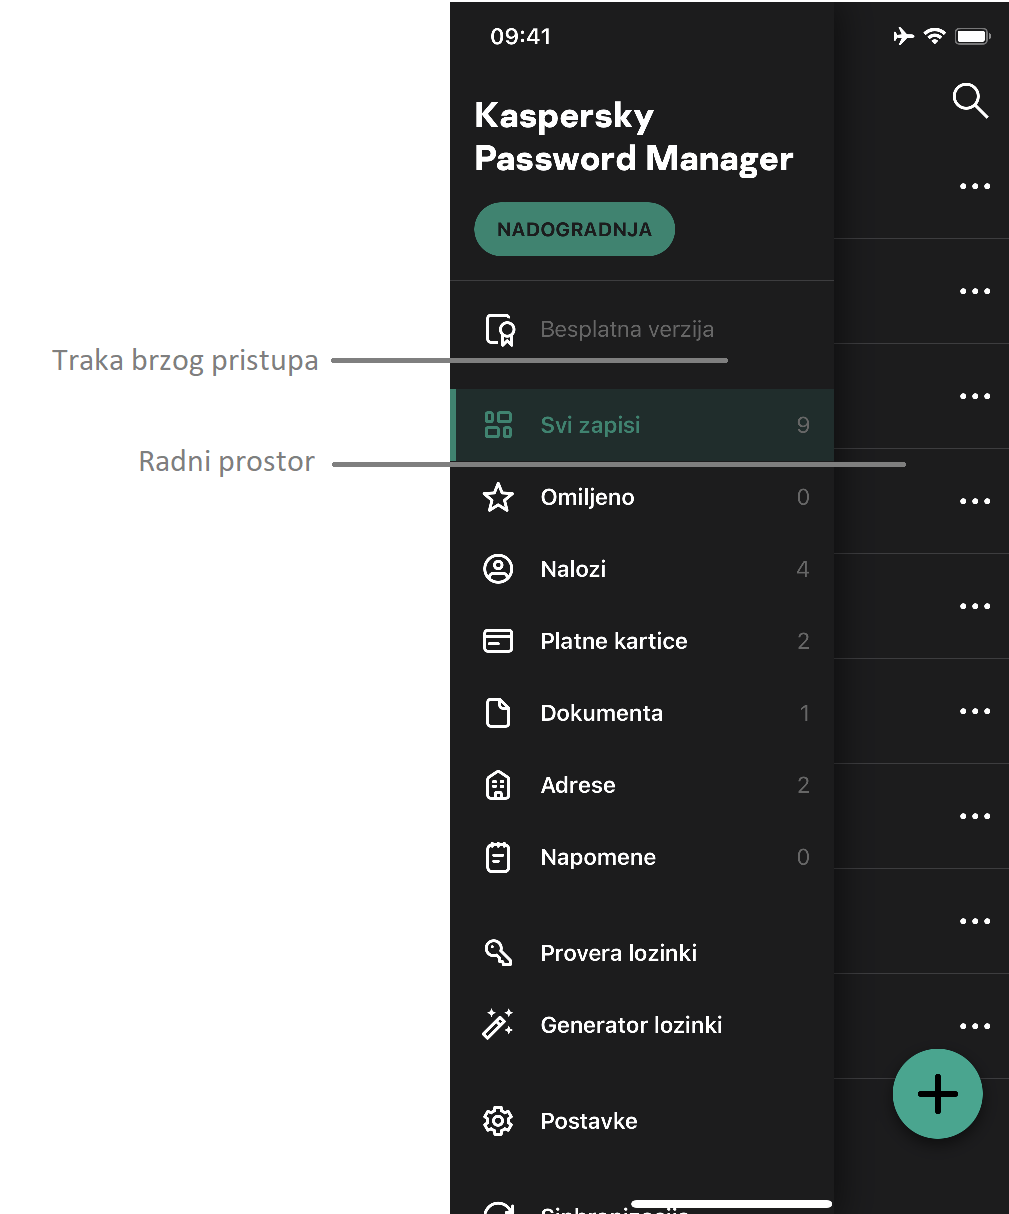Open the three-dot menu above the plus button
1009x1214 pixels.
tap(975, 1026)
